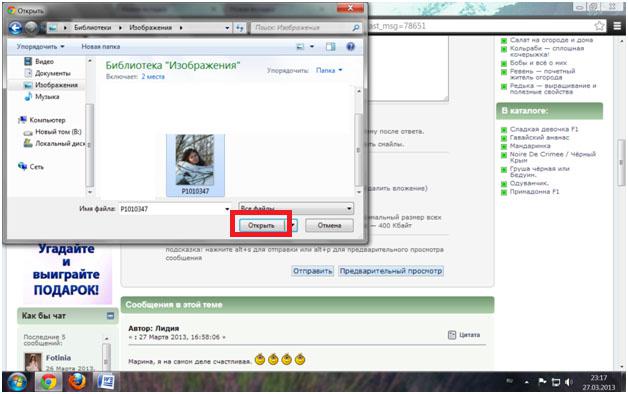
Task: Collapse the 'Как бы чат' panel icon
Action: click(x=111, y=316)
